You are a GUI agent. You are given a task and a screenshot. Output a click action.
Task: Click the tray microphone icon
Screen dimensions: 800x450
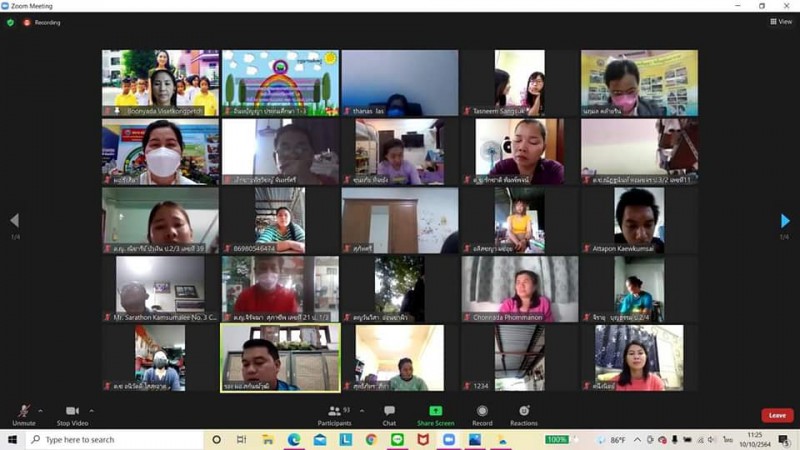pos(674,440)
